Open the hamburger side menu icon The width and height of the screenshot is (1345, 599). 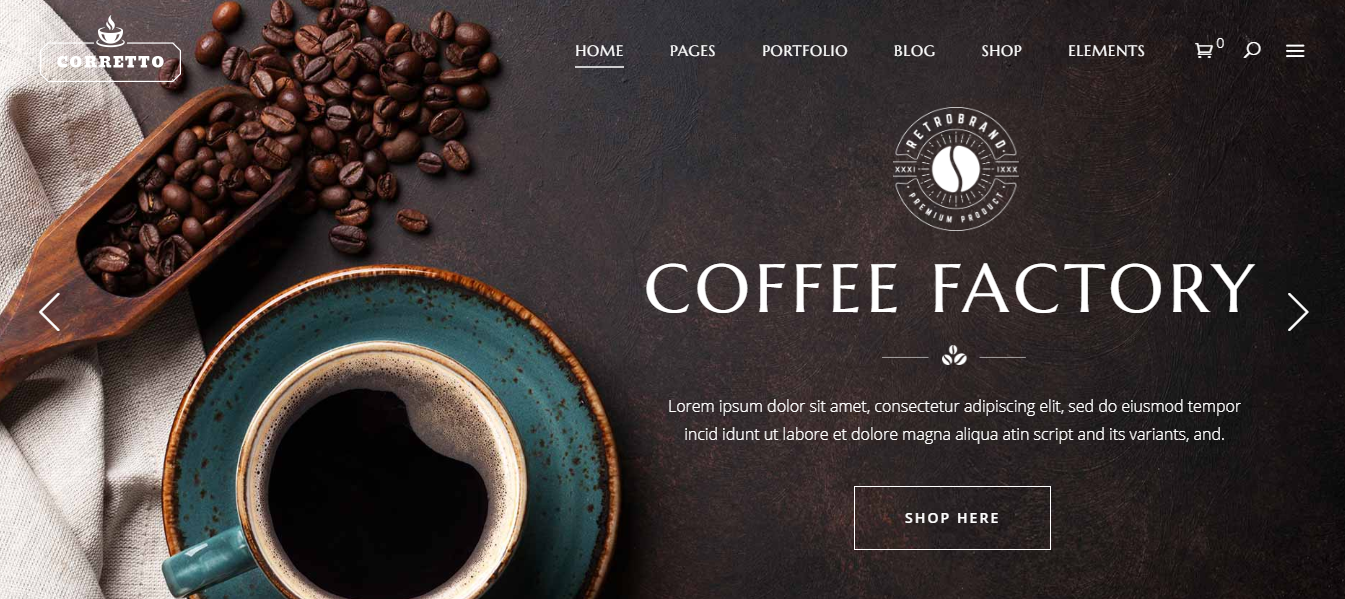[x=1295, y=51]
